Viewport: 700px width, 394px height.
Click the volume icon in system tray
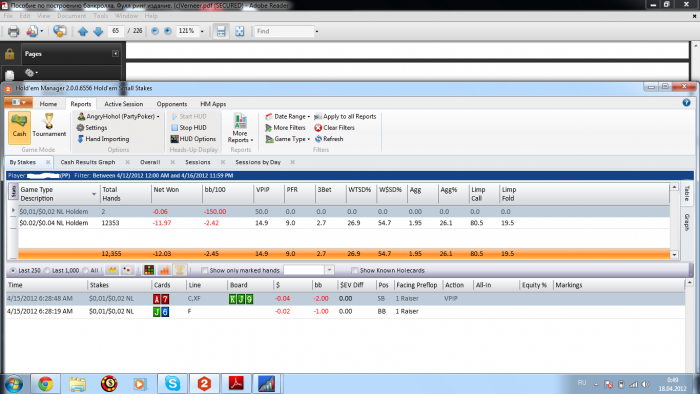(x=645, y=384)
